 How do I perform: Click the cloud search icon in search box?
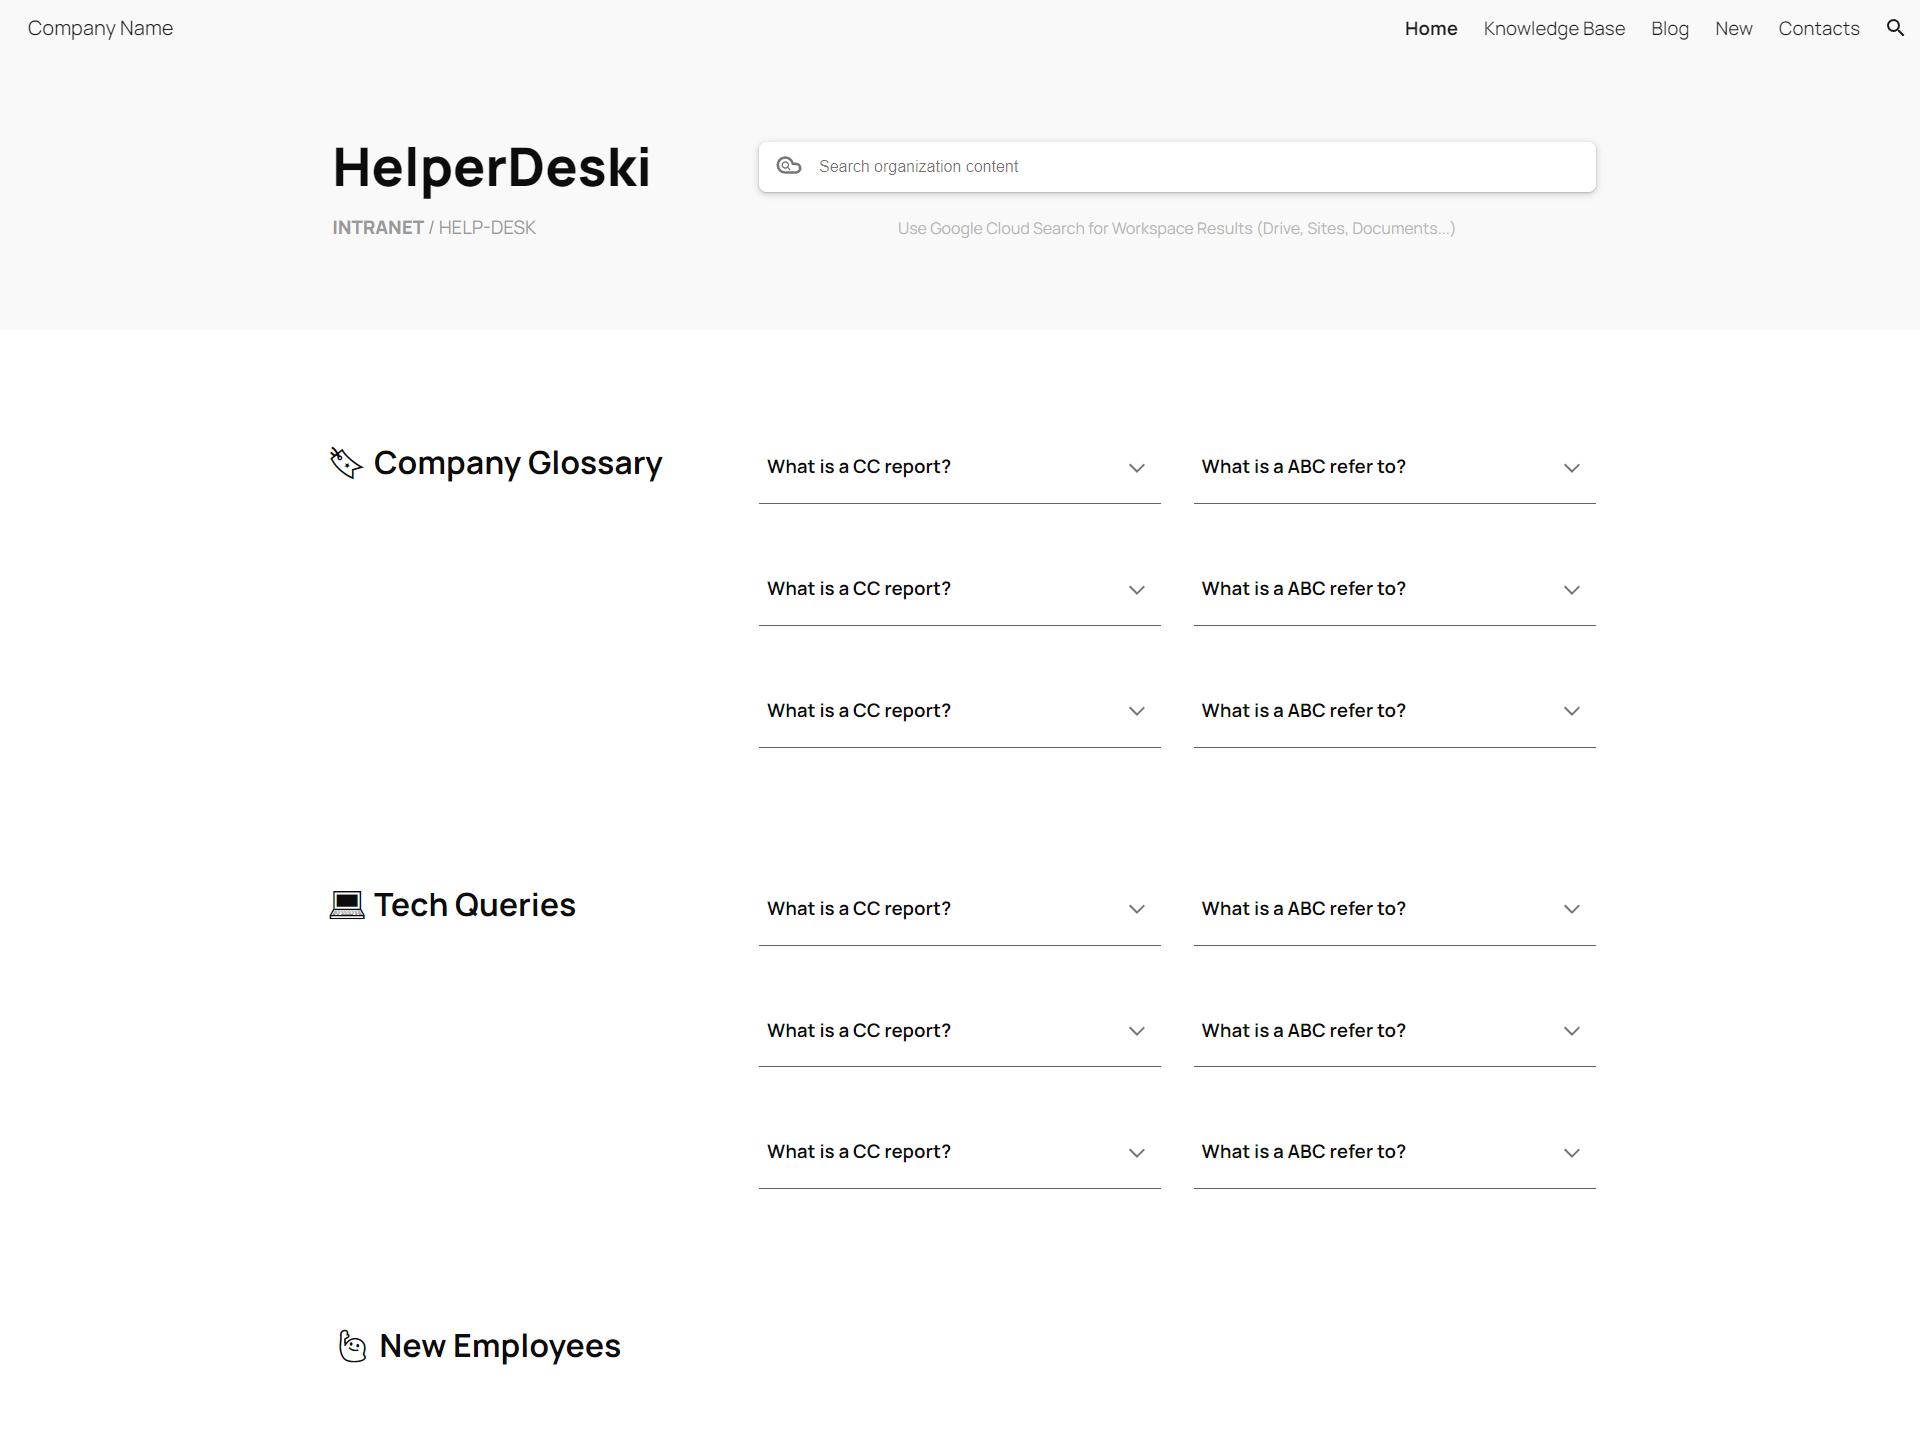tap(789, 166)
